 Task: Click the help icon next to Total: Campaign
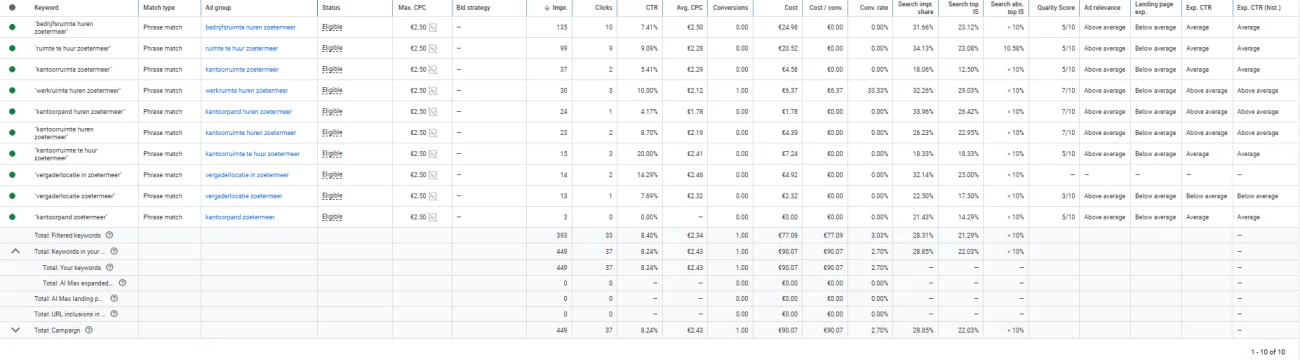[89, 329]
